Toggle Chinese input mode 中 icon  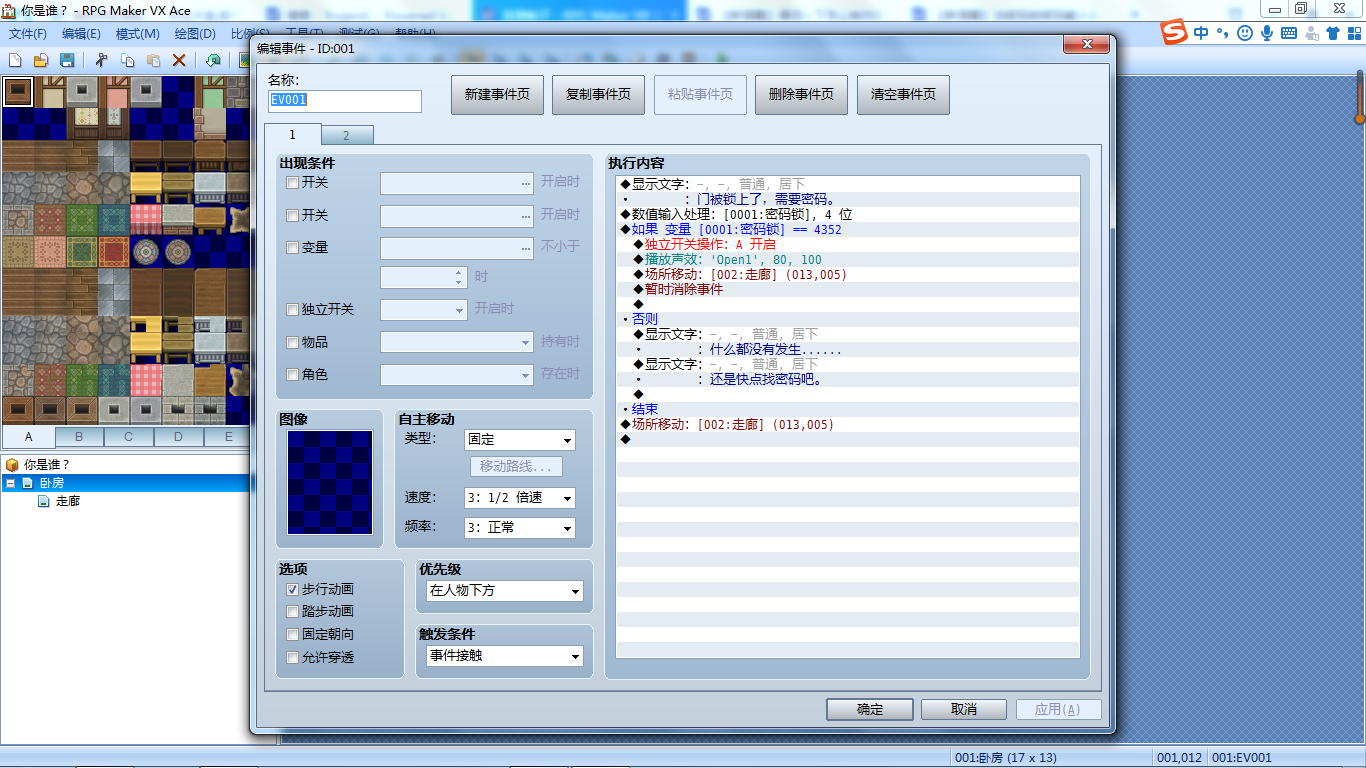click(x=1201, y=33)
